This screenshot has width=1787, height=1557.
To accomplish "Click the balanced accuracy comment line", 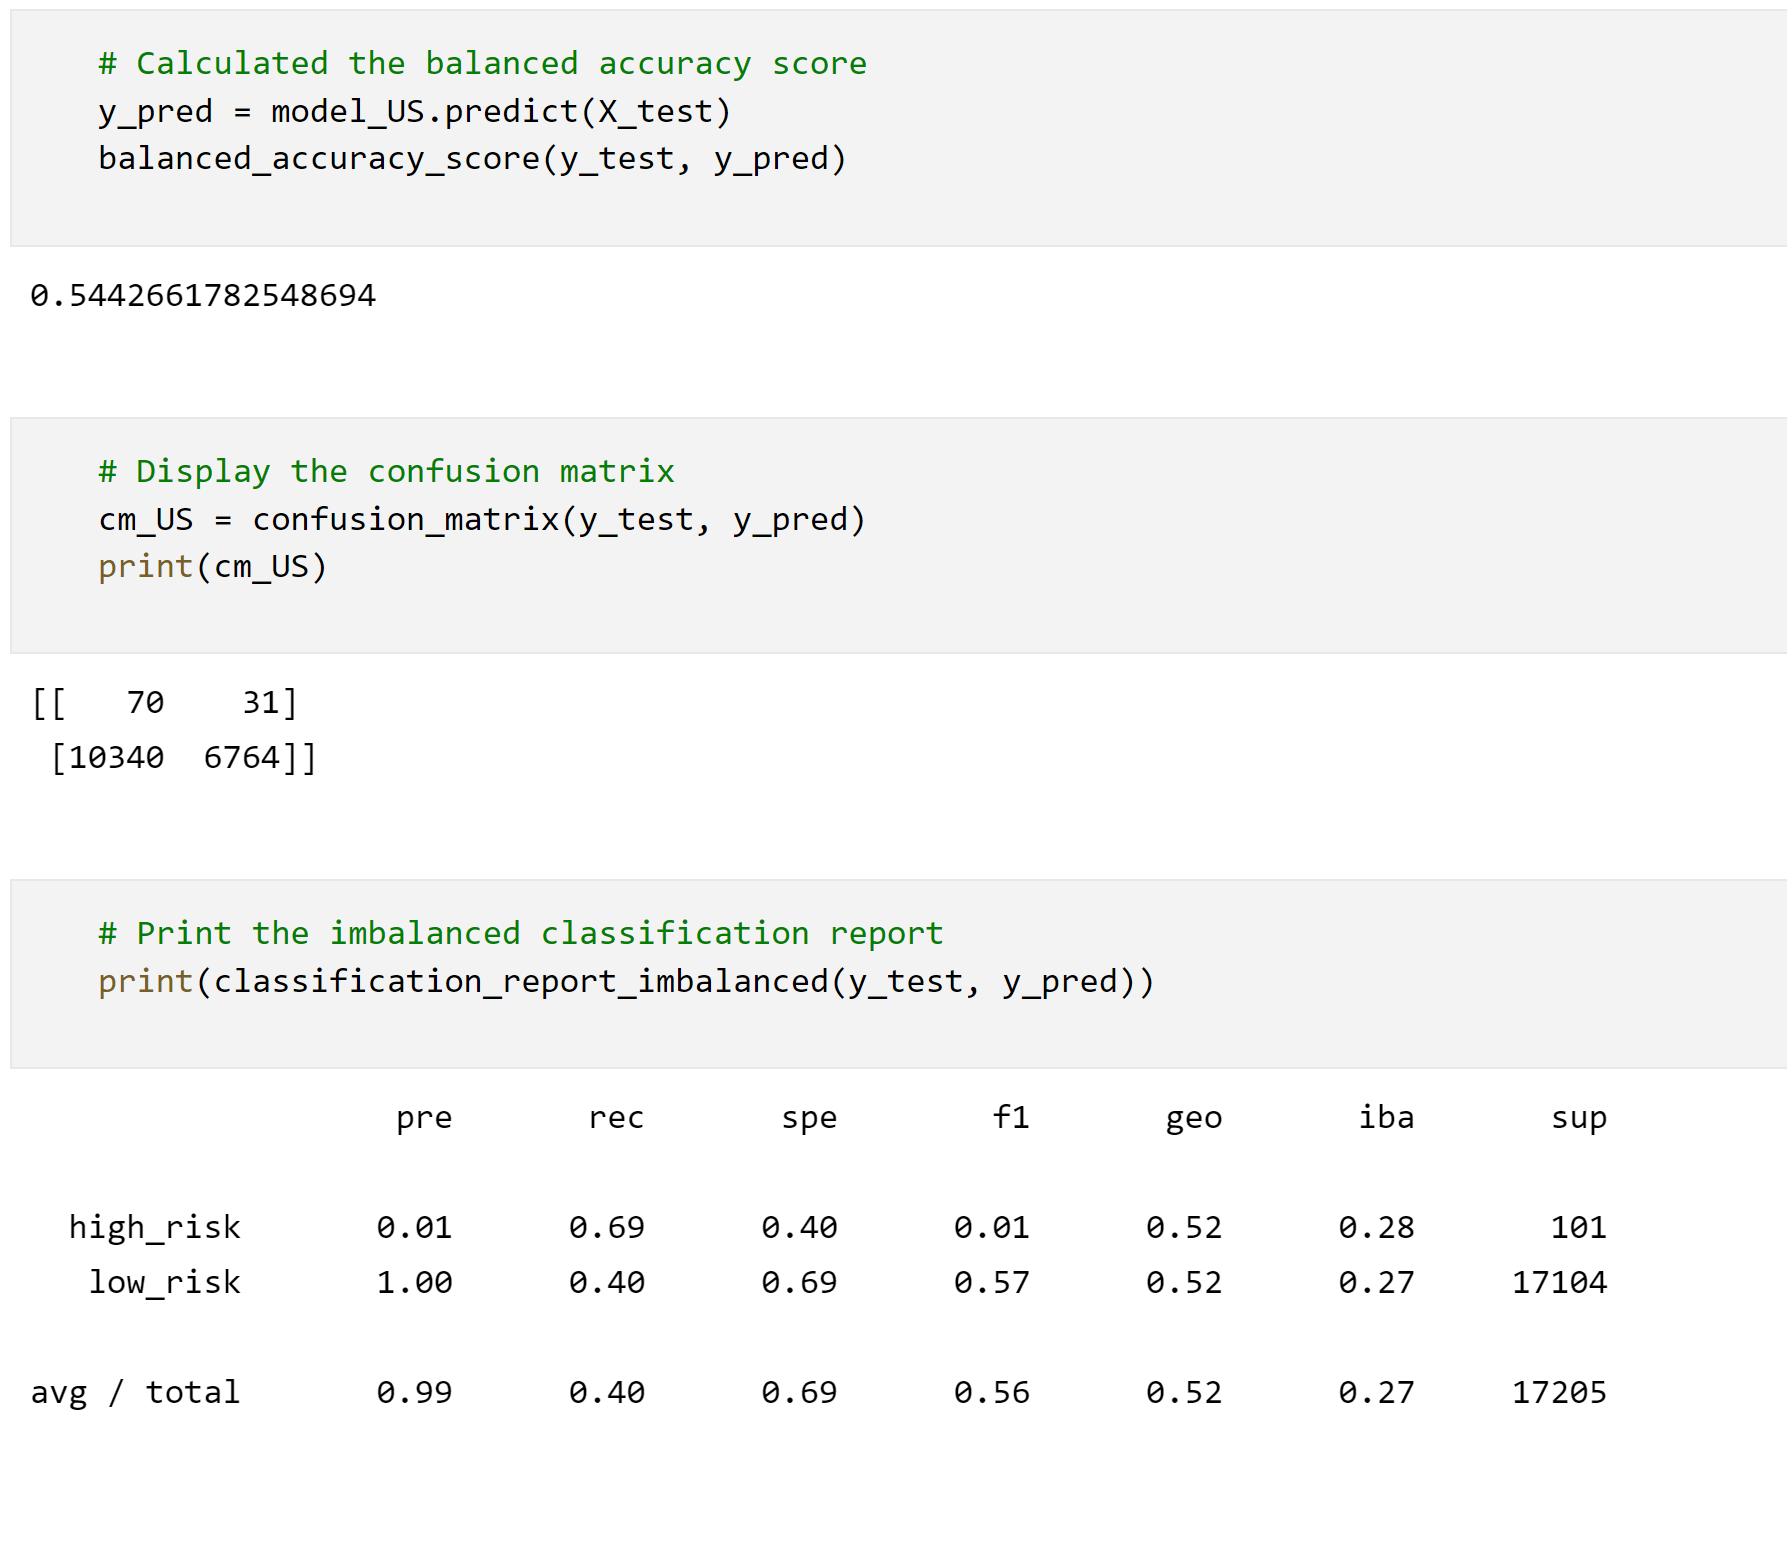I will click(482, 64).
